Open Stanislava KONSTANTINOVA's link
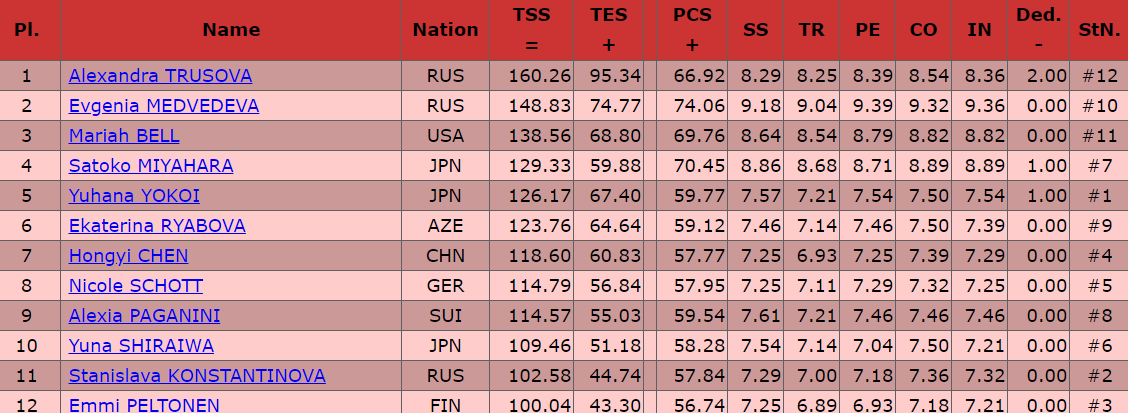Screen dimensions: 1128x413 (x=197, y=376)
